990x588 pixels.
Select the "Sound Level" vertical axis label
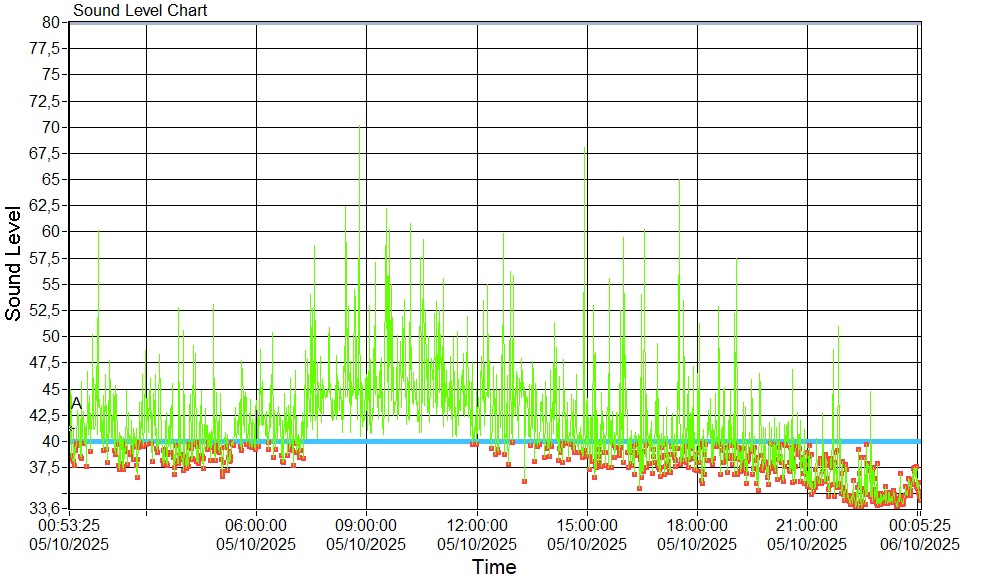(13, 263)
